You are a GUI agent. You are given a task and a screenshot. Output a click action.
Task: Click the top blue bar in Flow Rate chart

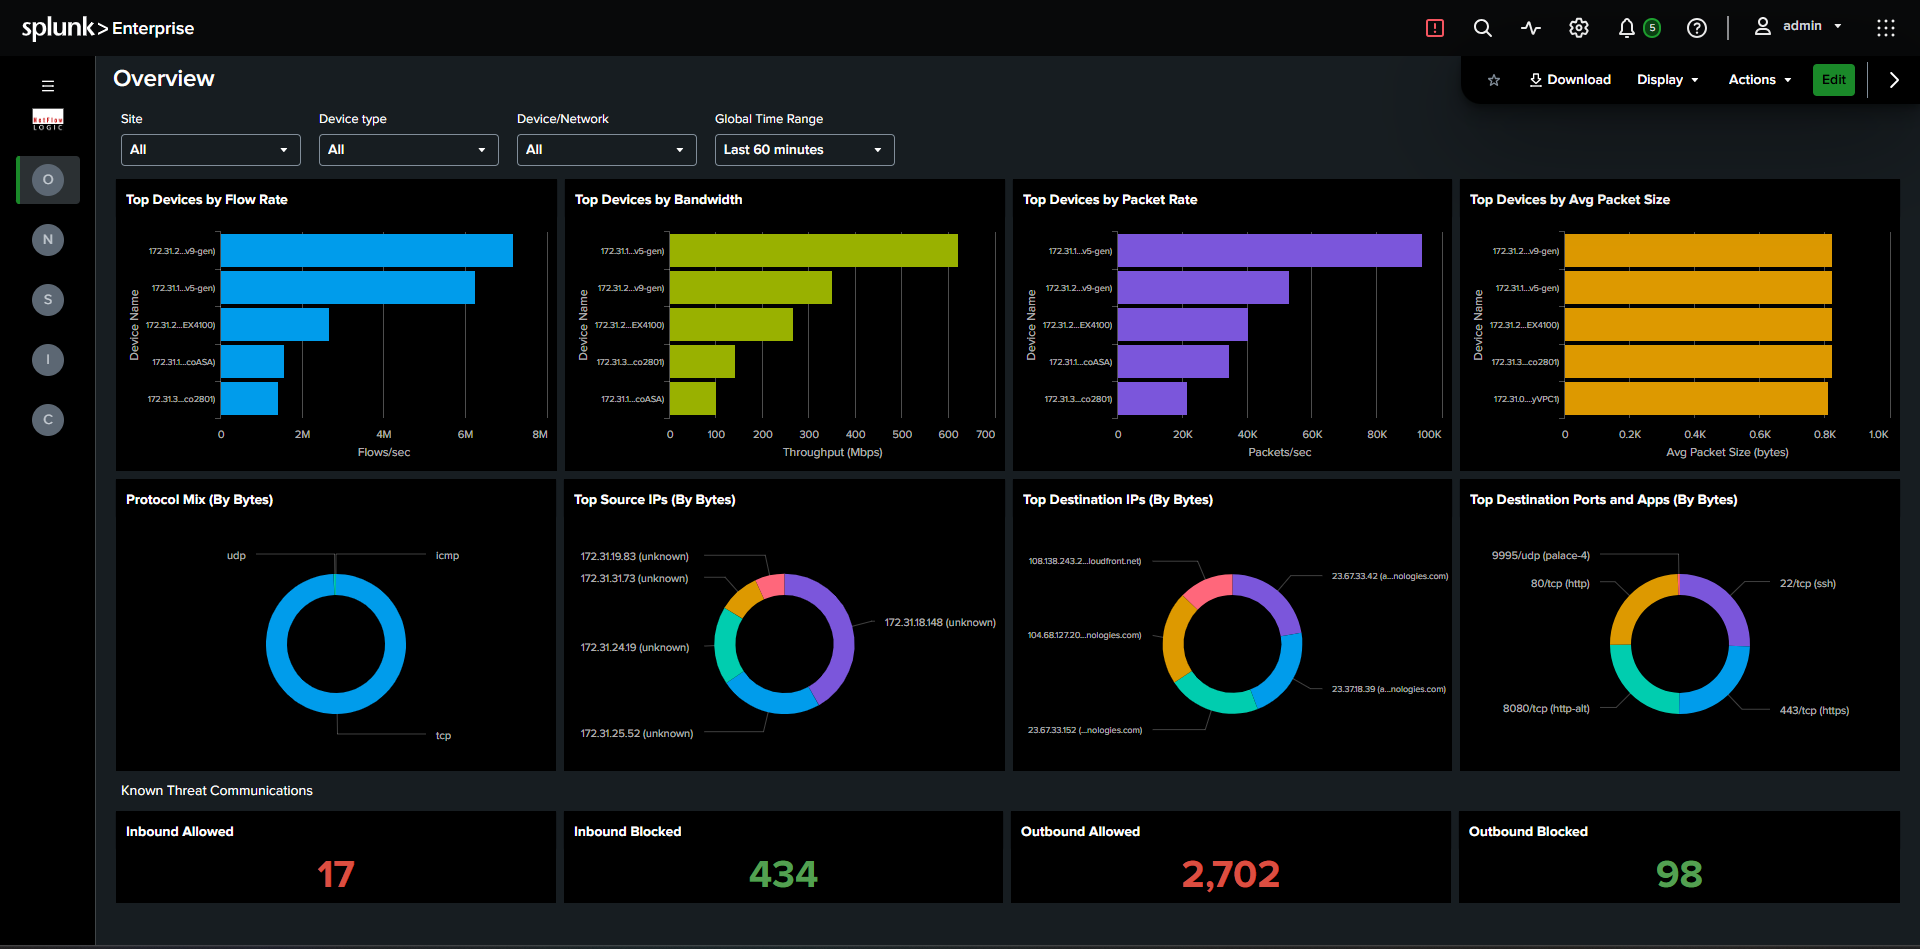[x=367, y=251]
